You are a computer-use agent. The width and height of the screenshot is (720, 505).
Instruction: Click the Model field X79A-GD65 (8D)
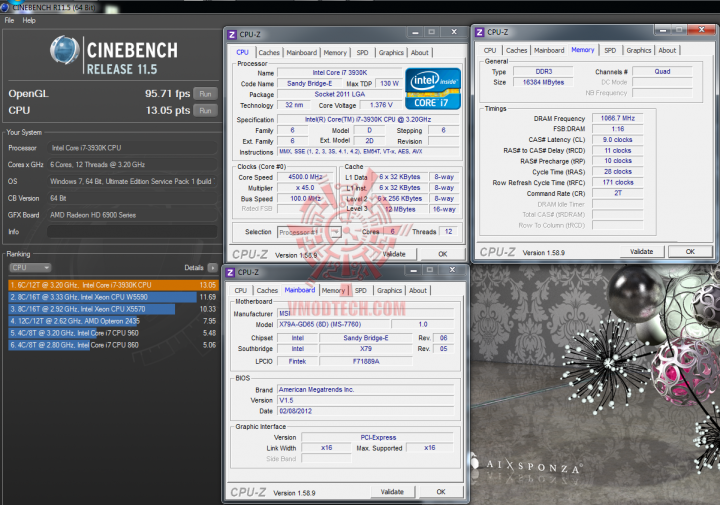click(333, 325)
